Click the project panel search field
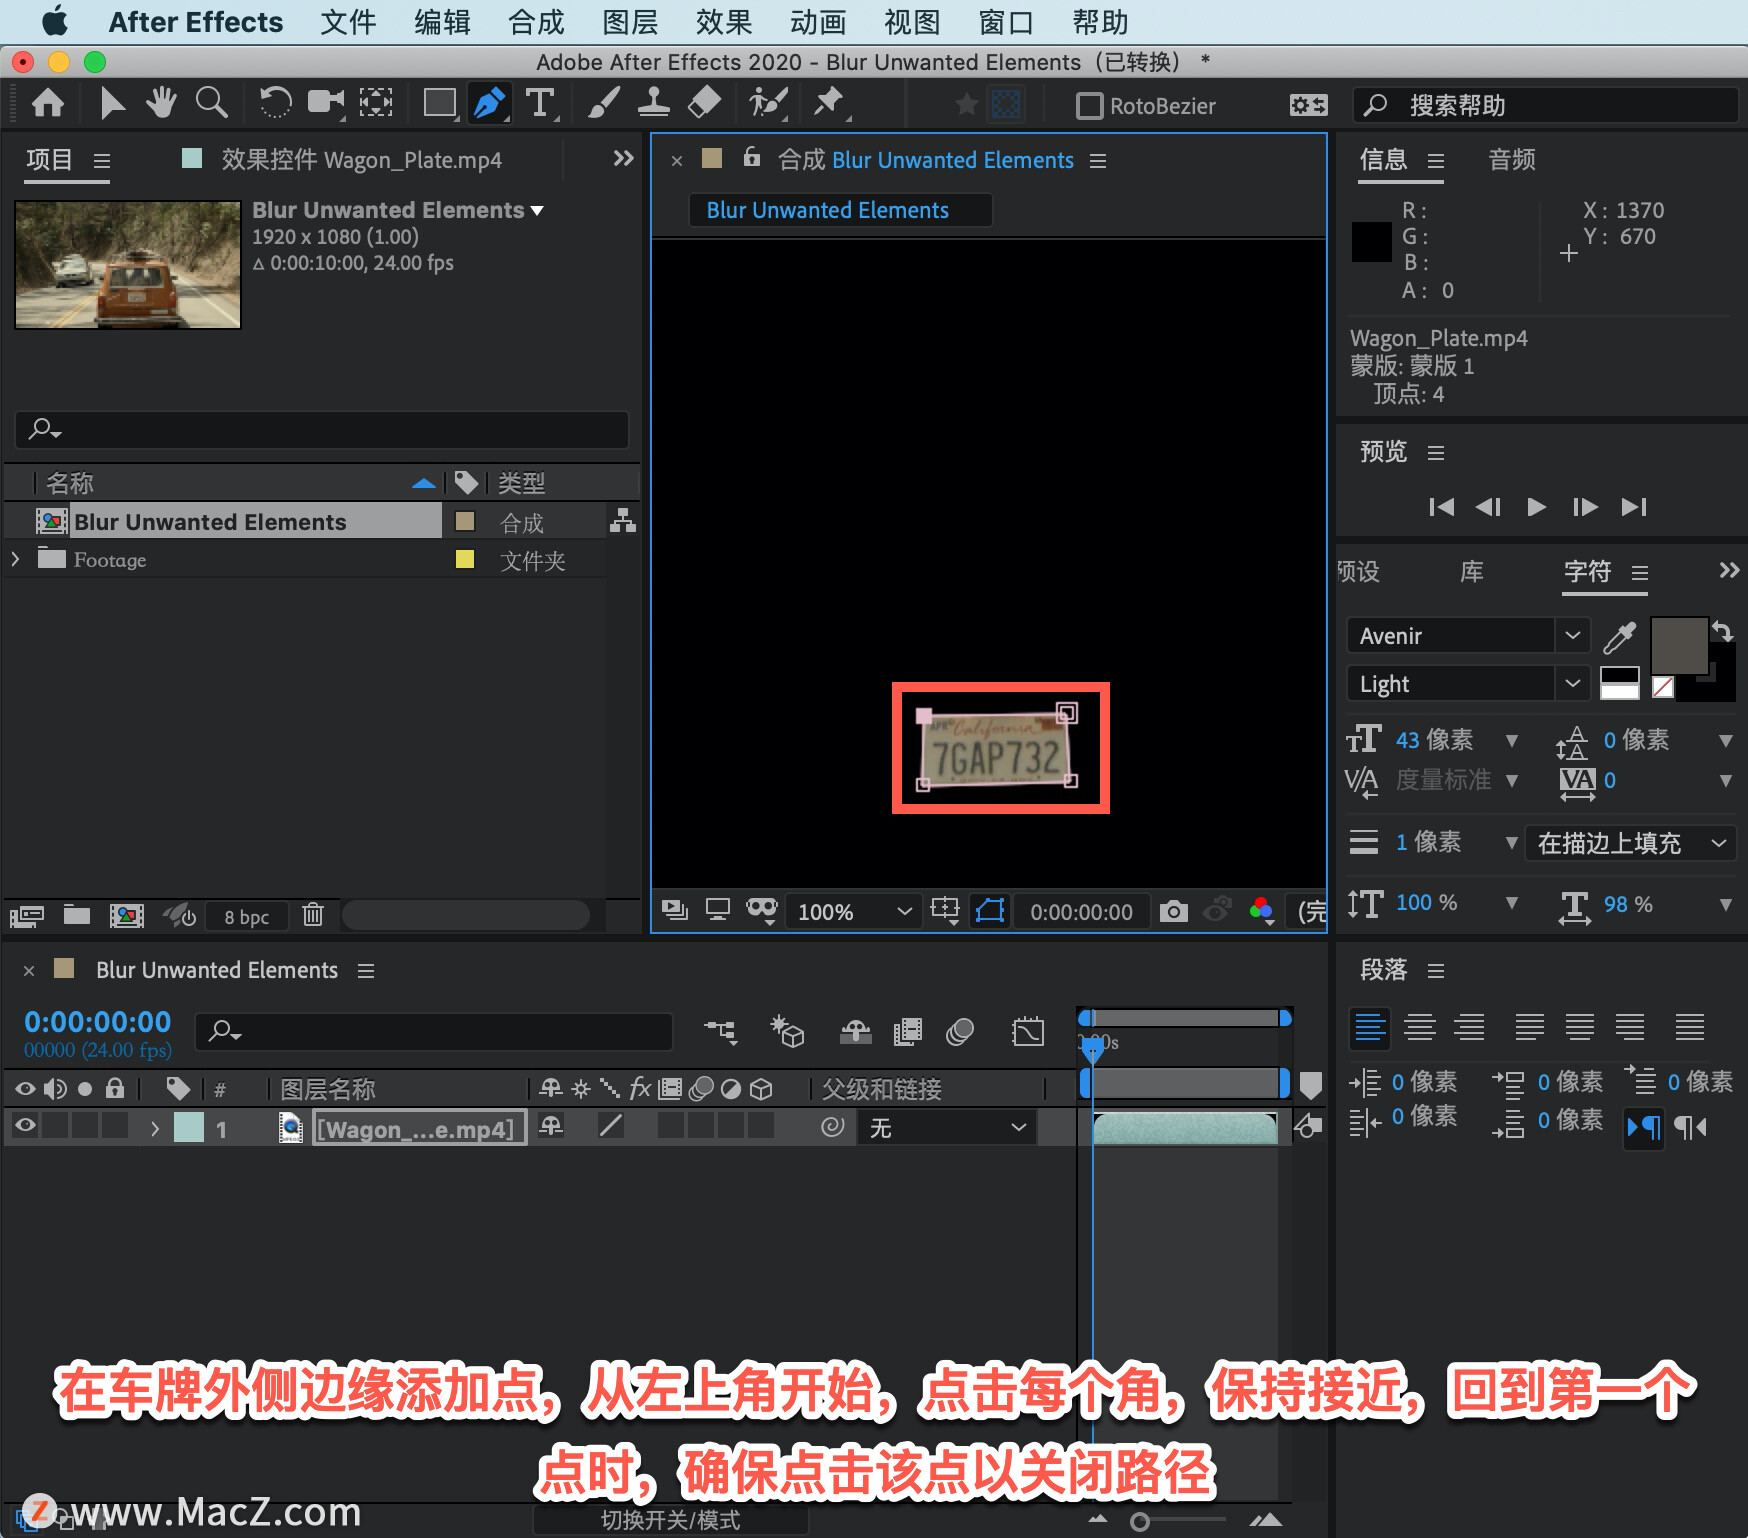The width and height of the screenshot is (1748, 1538). 322,429
